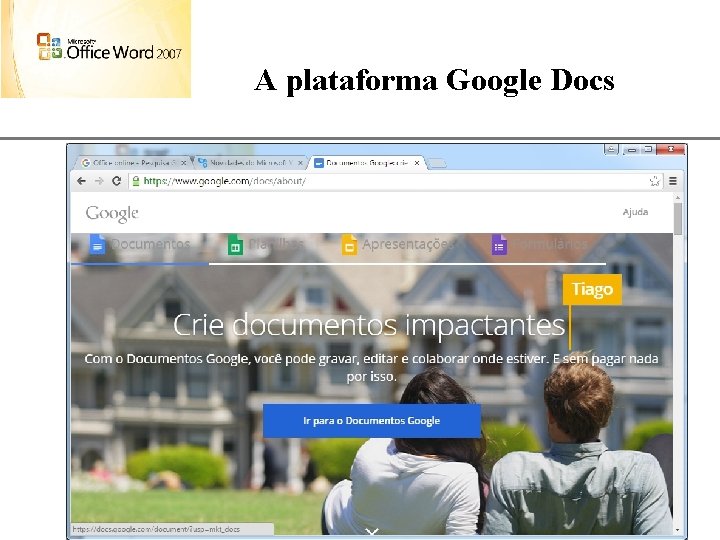Open a new browser tab
The image size is (720, 540).
(437, 163)
